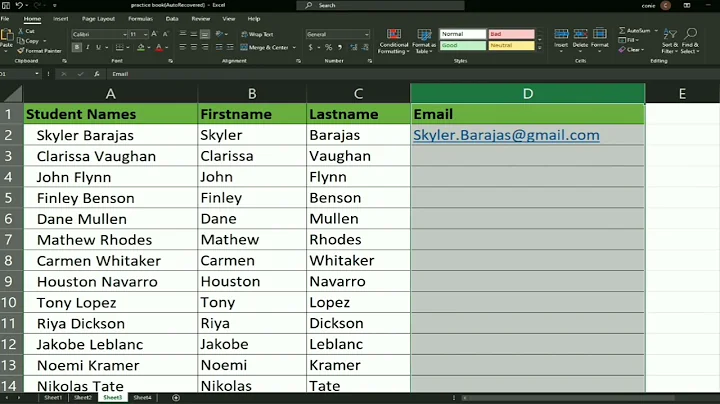Align the text left
This screenshot has width=720, height=404.
183,47
